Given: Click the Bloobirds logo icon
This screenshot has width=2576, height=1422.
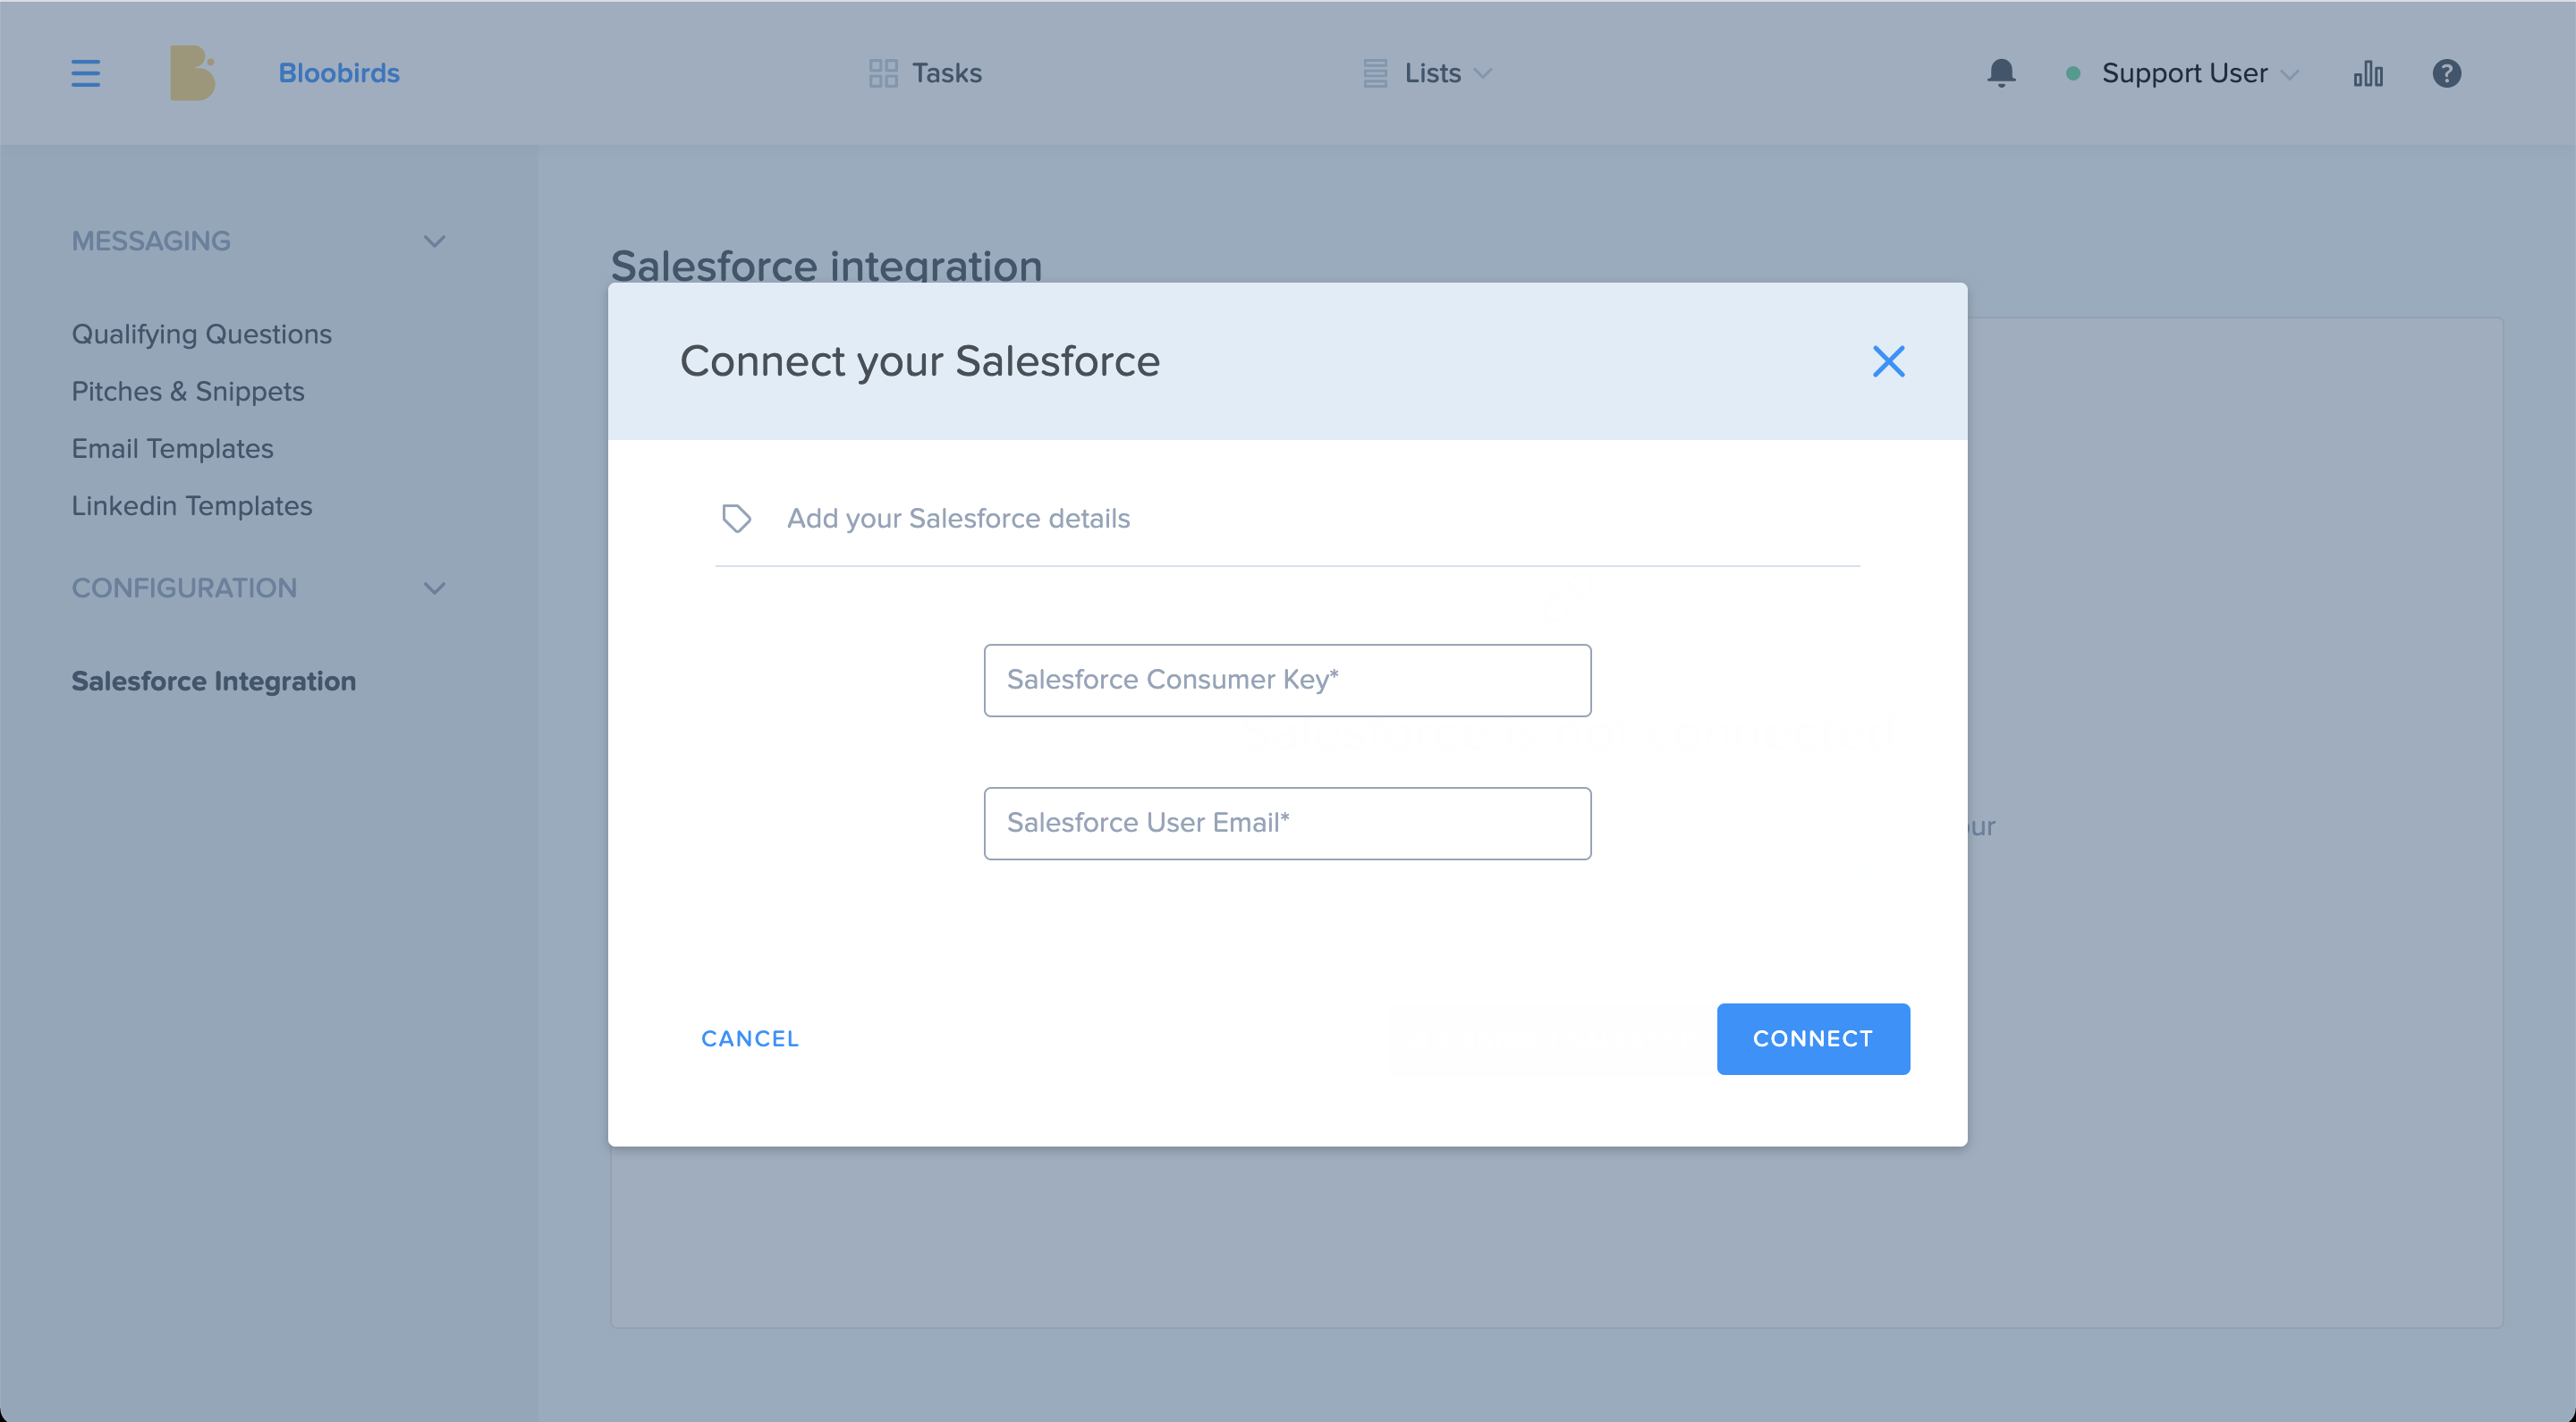Looking at the screenshot, I should [192, 73].
